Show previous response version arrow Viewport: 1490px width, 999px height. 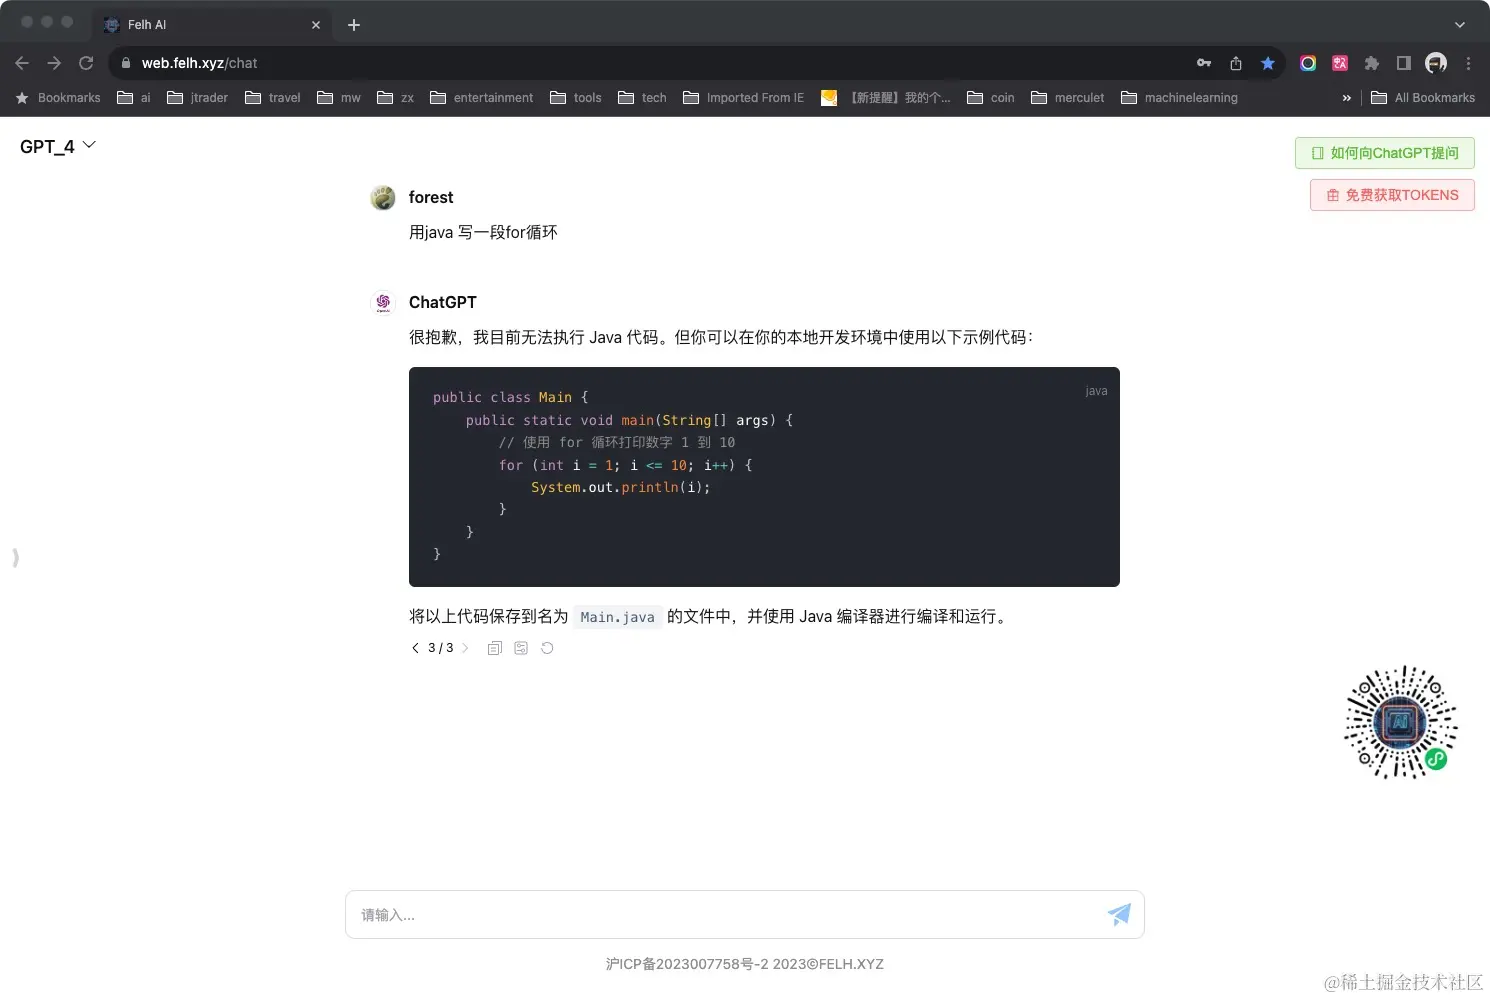pos(415,648)
